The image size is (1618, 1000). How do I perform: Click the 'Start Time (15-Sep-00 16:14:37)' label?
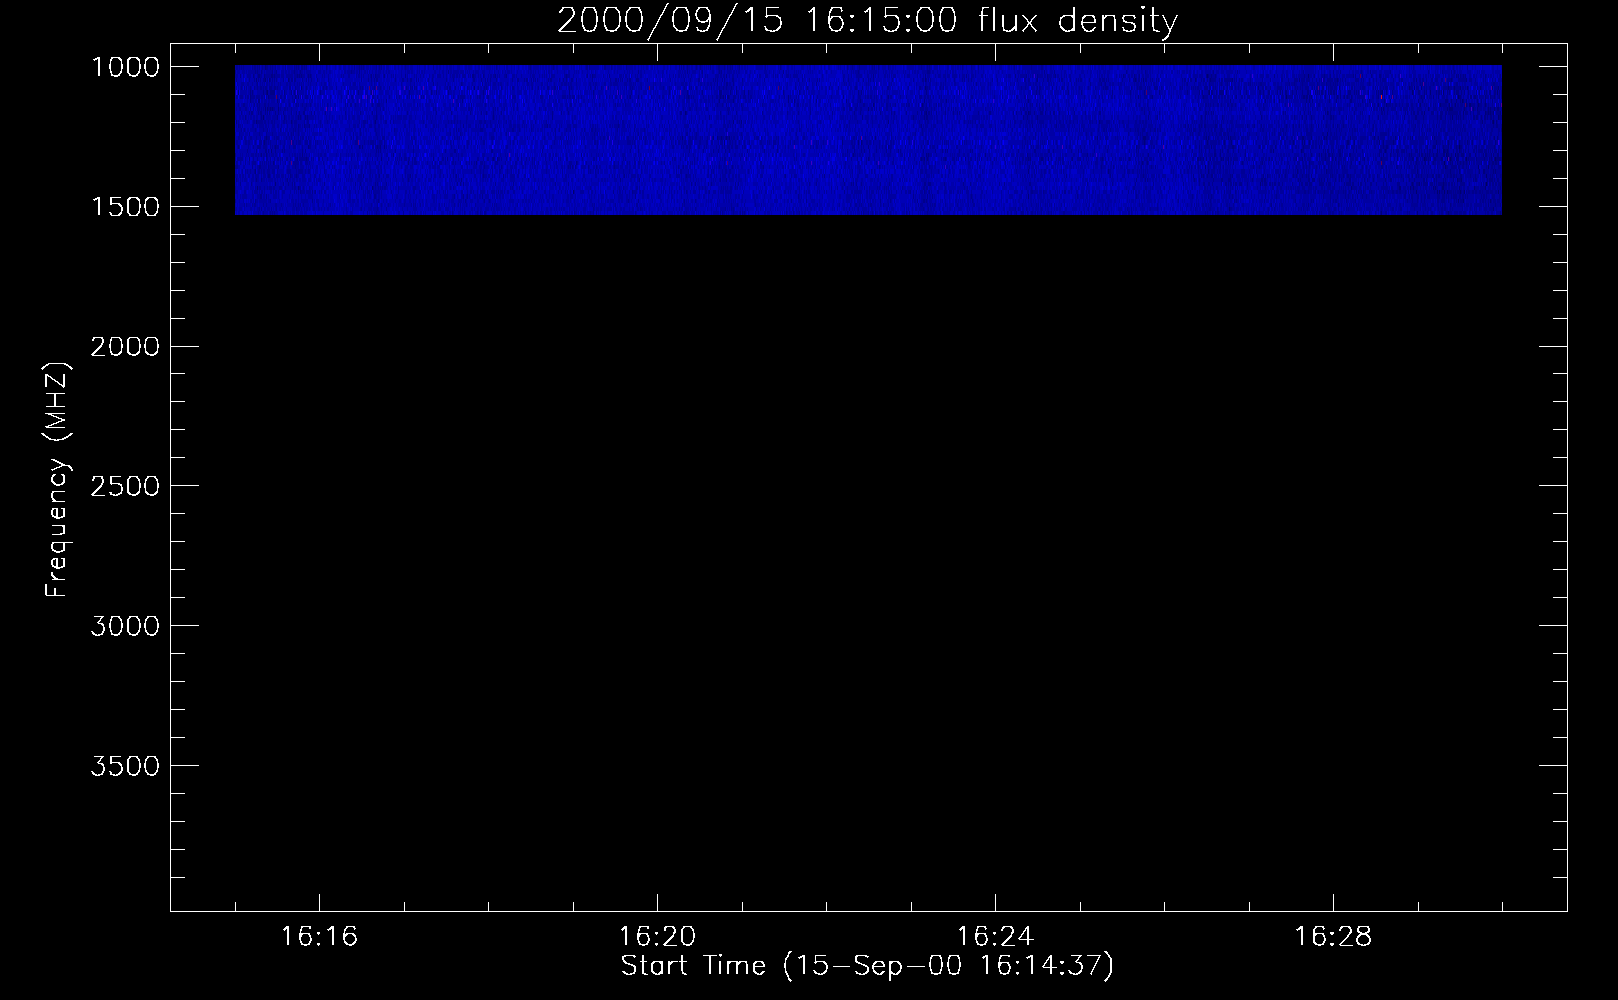click(x=867, y=966)
